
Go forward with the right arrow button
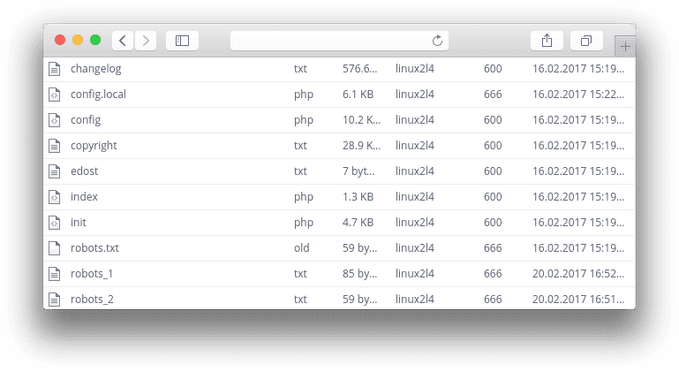tap(146, 41)
